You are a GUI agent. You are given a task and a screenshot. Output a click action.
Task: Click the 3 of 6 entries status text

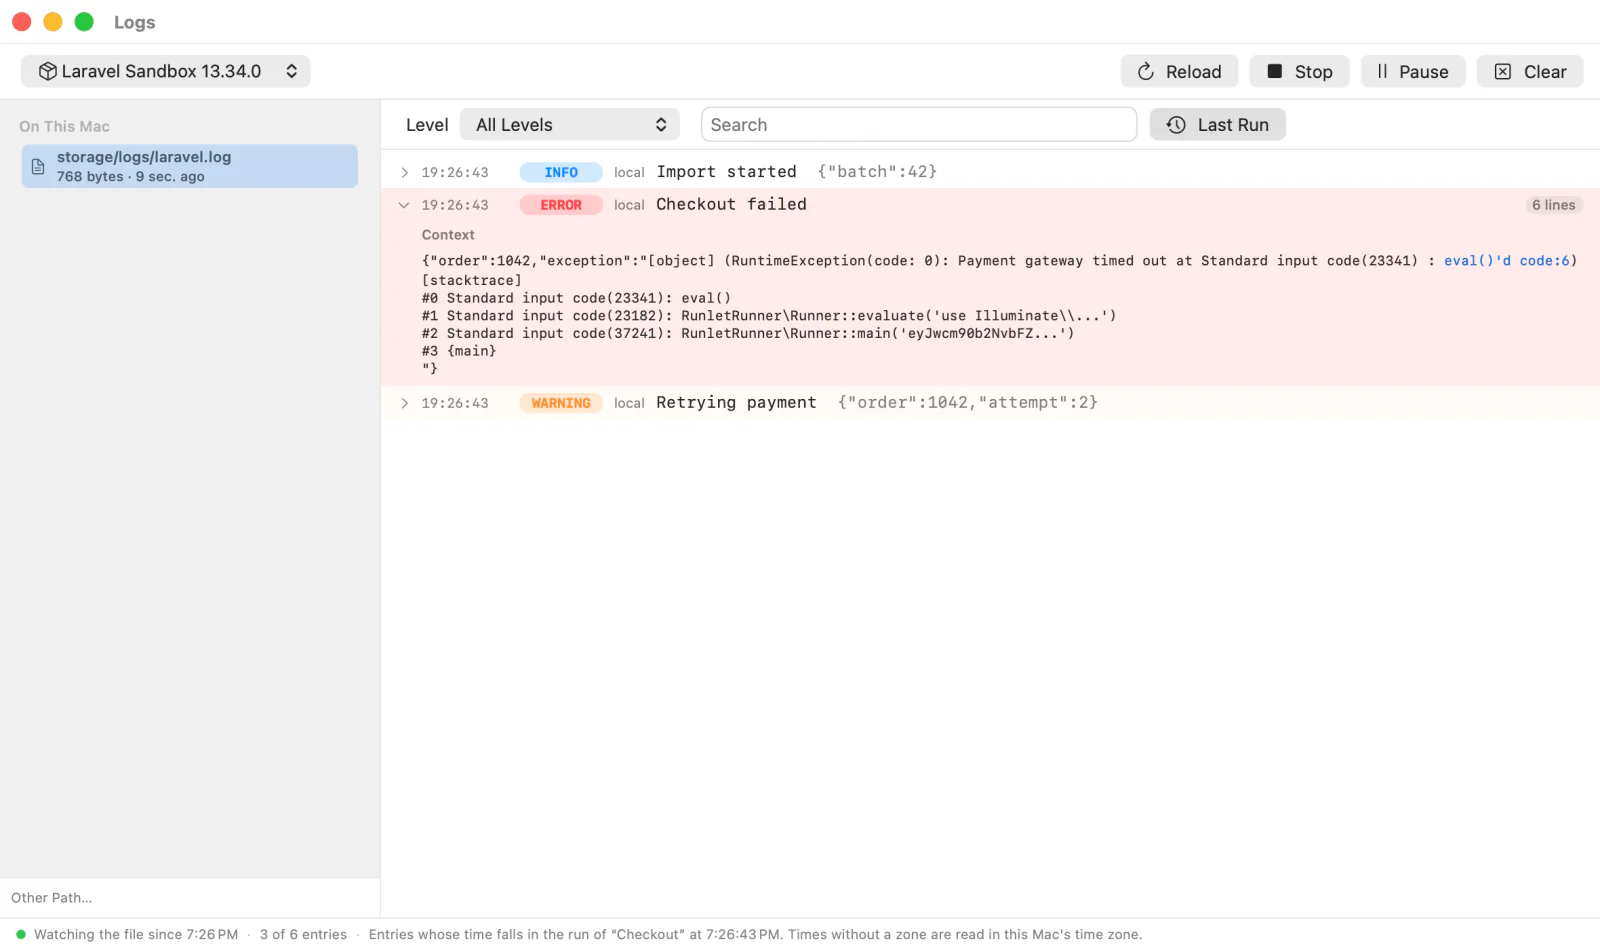303,934
